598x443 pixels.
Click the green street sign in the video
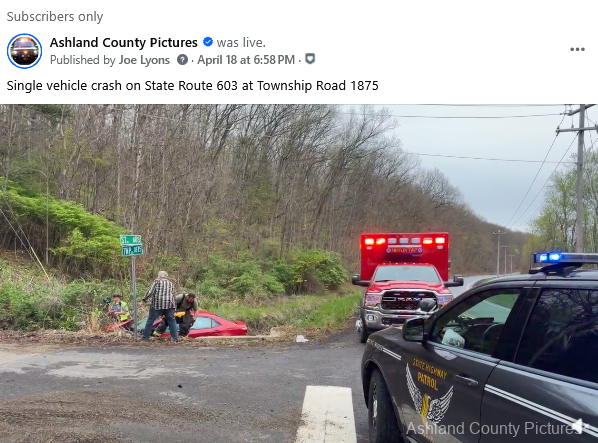[x=132, y=245]
